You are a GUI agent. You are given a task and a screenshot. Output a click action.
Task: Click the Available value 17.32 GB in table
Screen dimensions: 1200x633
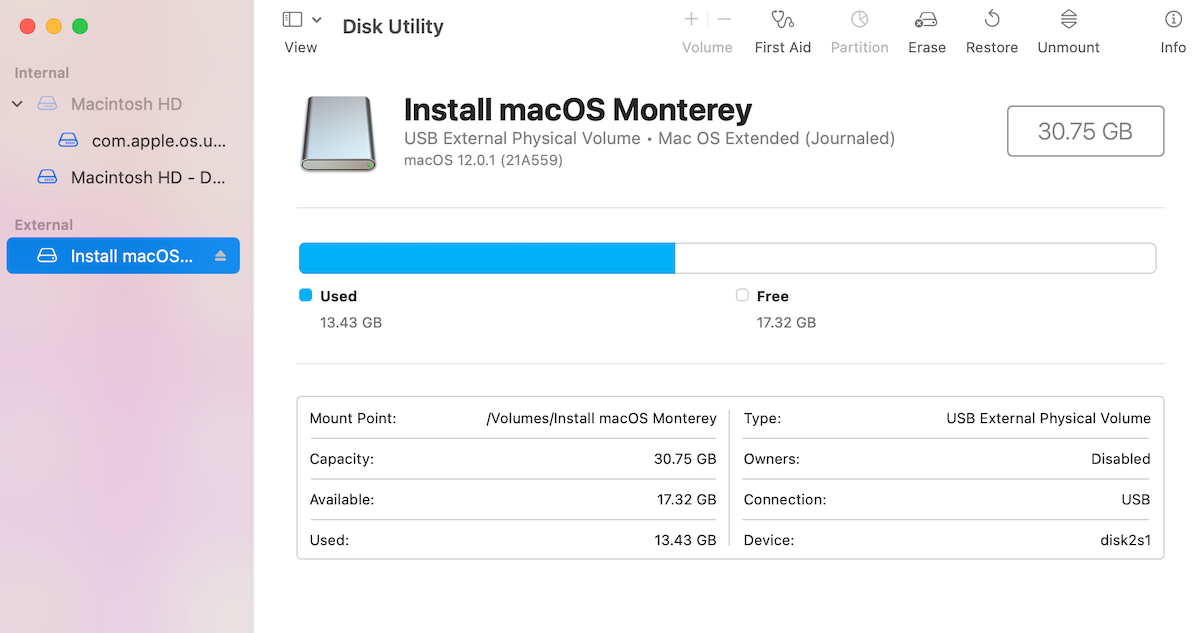coord(685,499)
